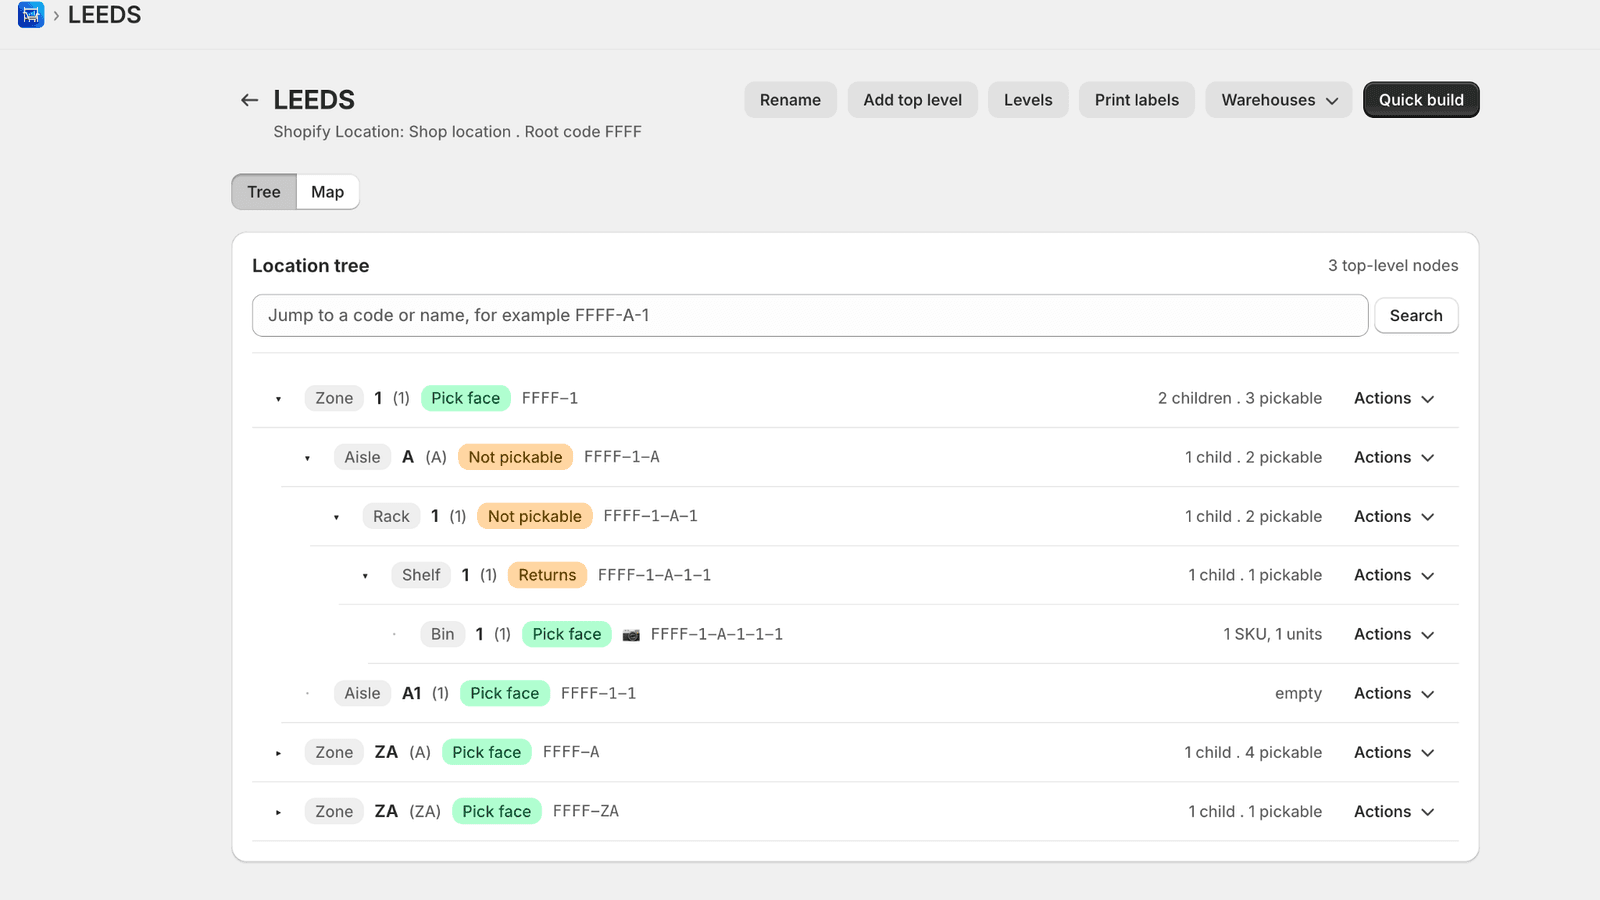Click the Print labels button
This screenshot has height=900, width=1600.
[1137, 100]
